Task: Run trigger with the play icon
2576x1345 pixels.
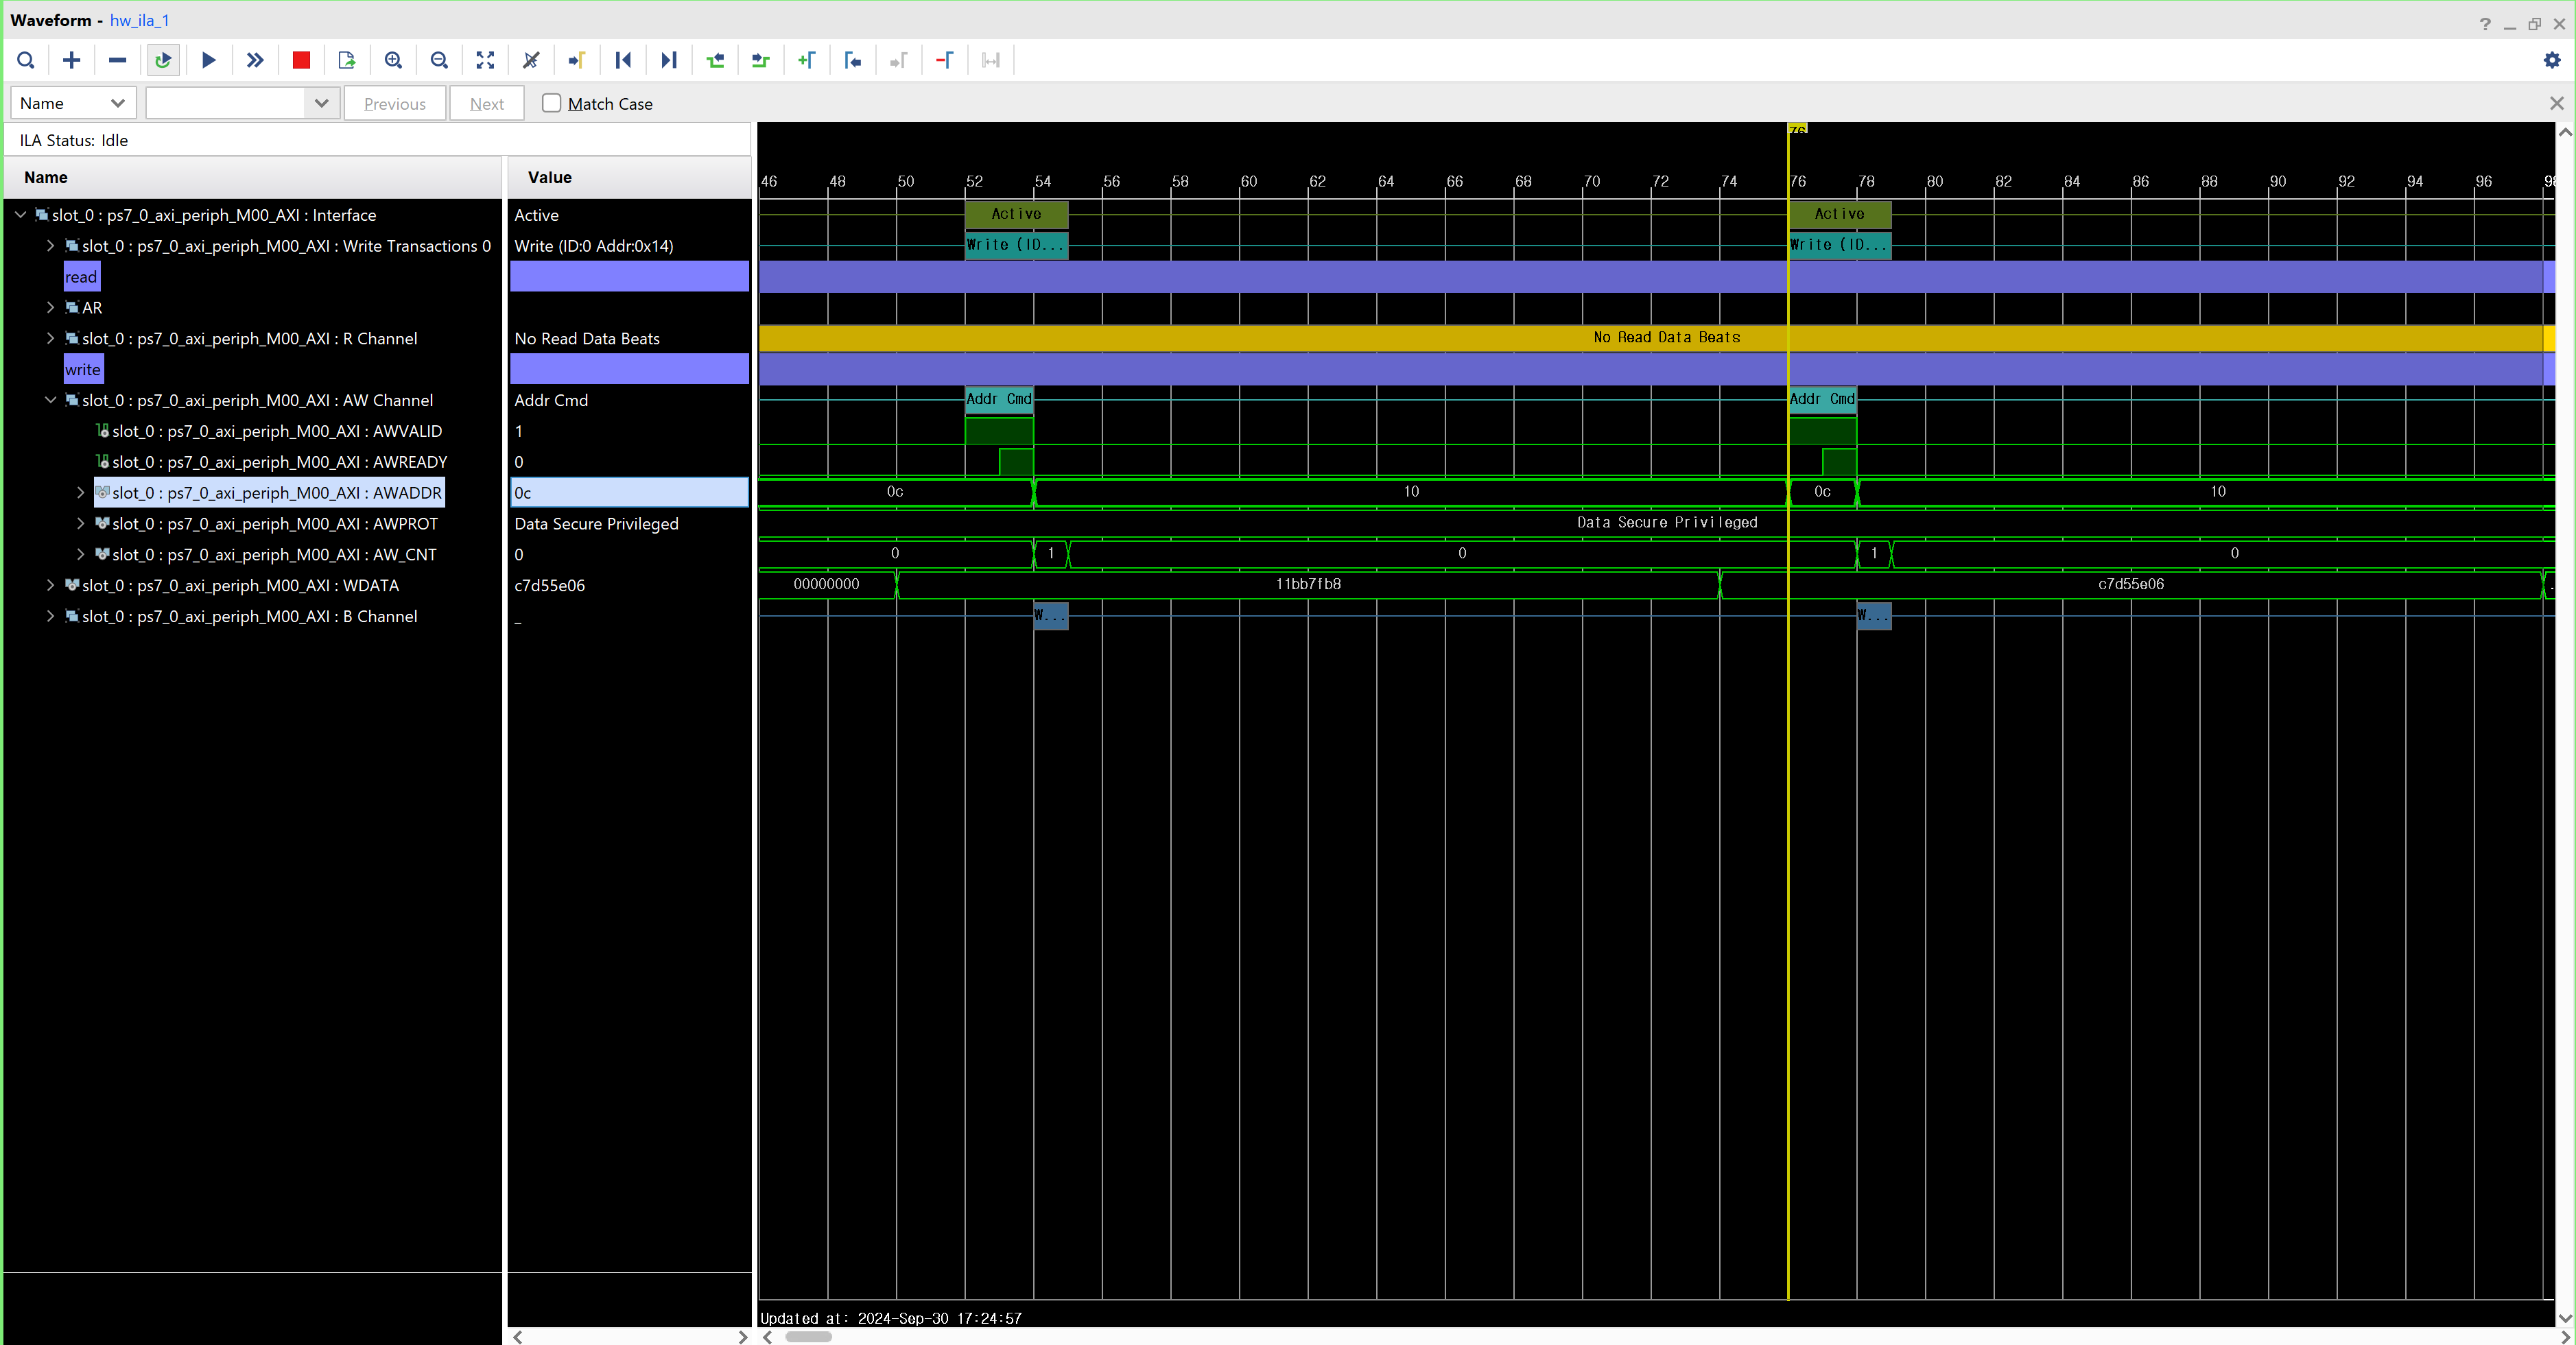Action: click(x=209, y=60)
